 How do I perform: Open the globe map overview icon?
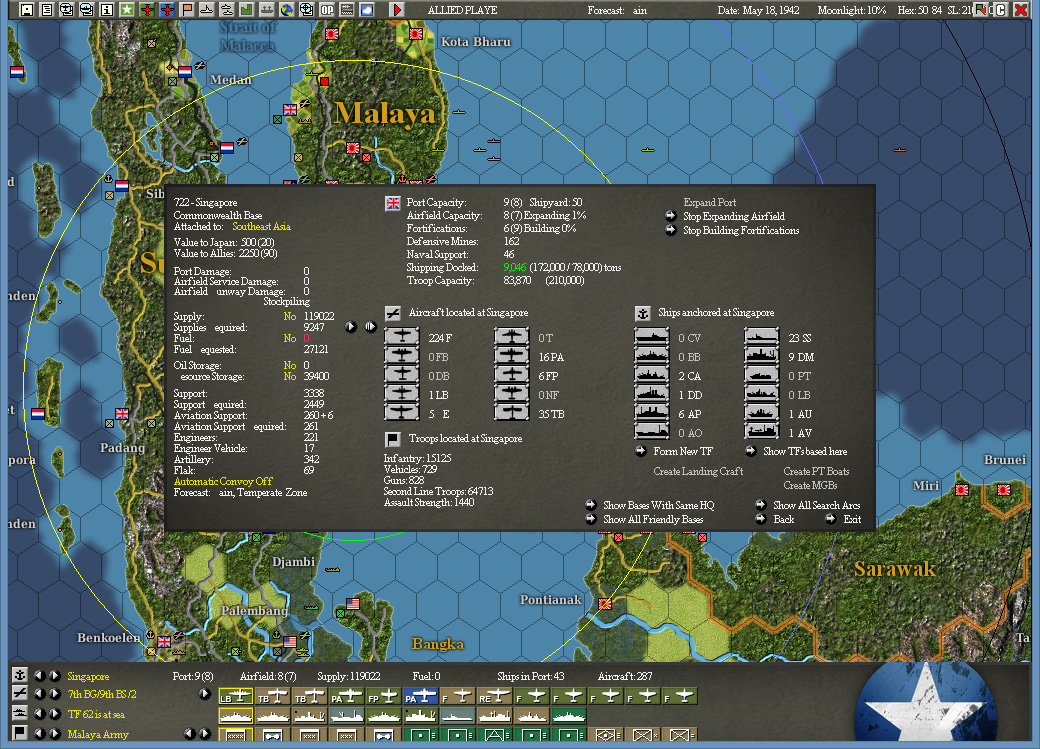(x=286, y=9)
